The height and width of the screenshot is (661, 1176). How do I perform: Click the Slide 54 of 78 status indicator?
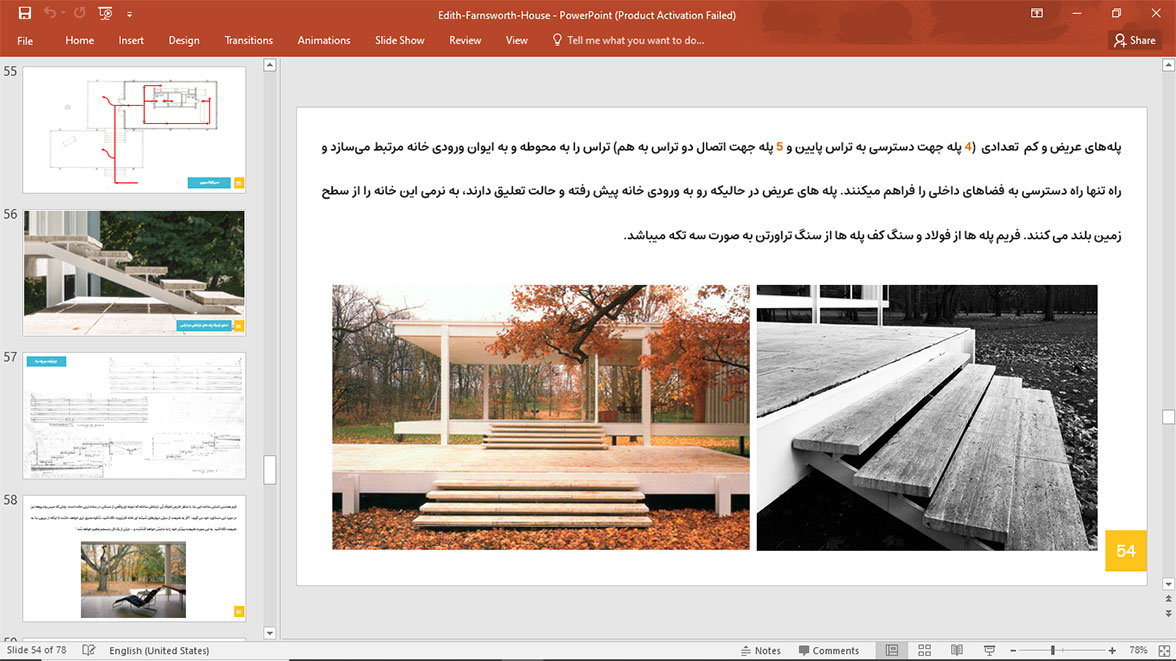(36, 650)
